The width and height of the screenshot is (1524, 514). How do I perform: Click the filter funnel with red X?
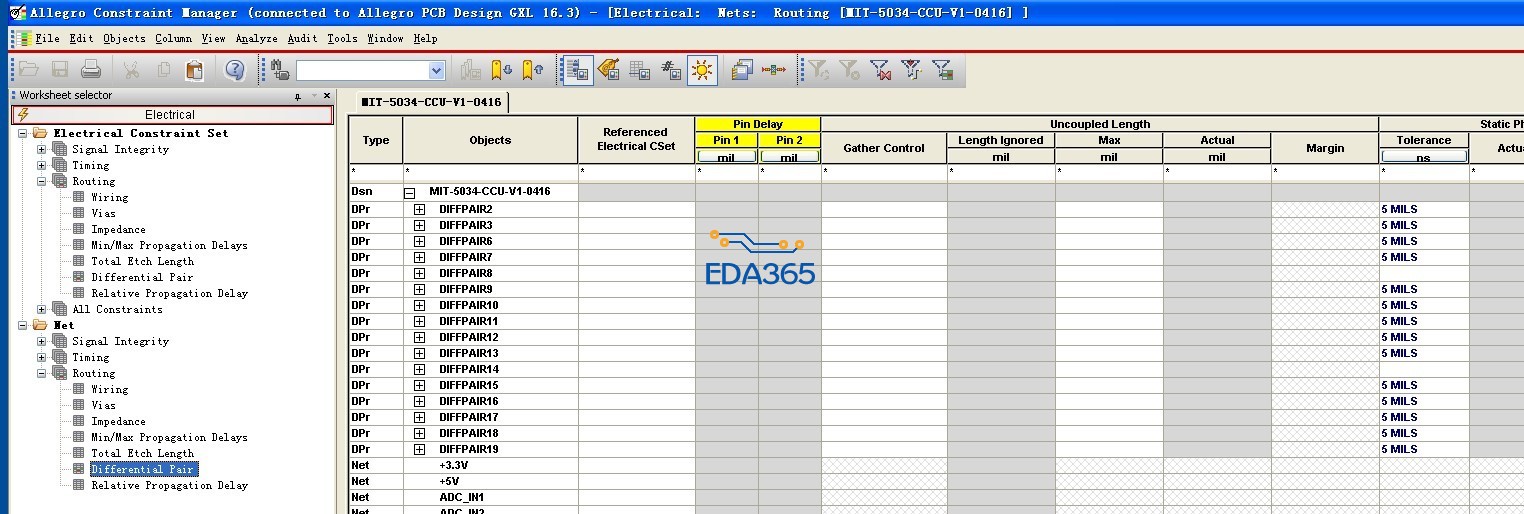pos(880,70)
